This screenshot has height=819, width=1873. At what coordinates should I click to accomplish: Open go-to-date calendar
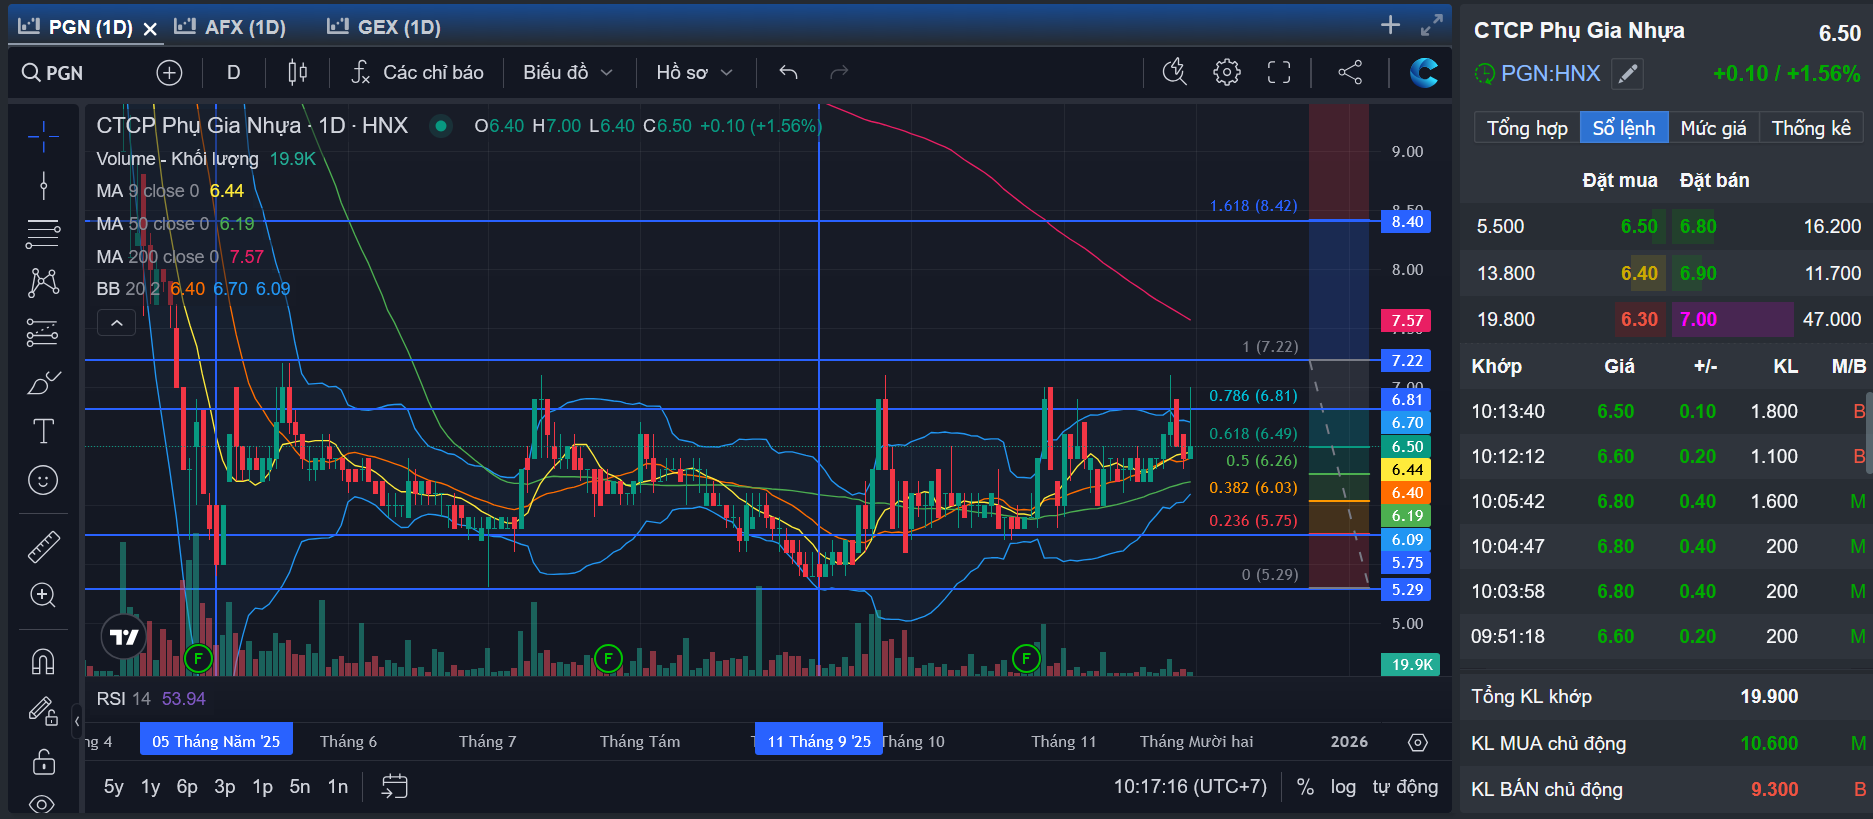395,787
